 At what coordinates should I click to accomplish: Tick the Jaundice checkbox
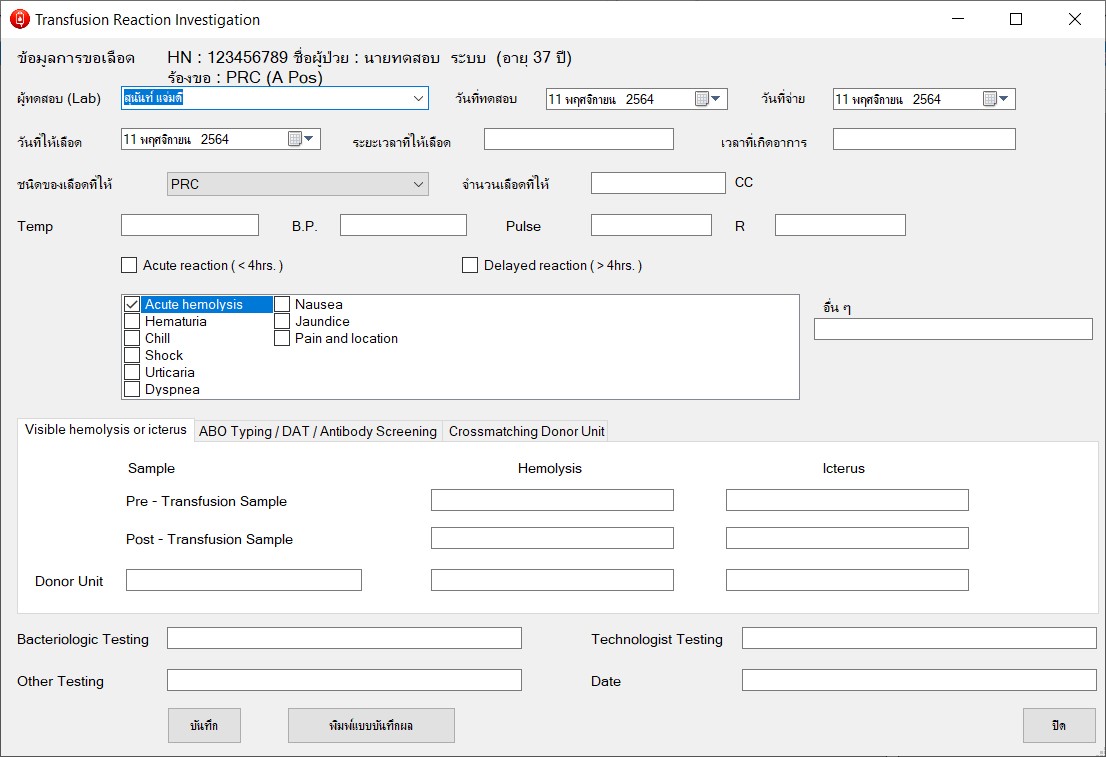[x=282, y=321]
